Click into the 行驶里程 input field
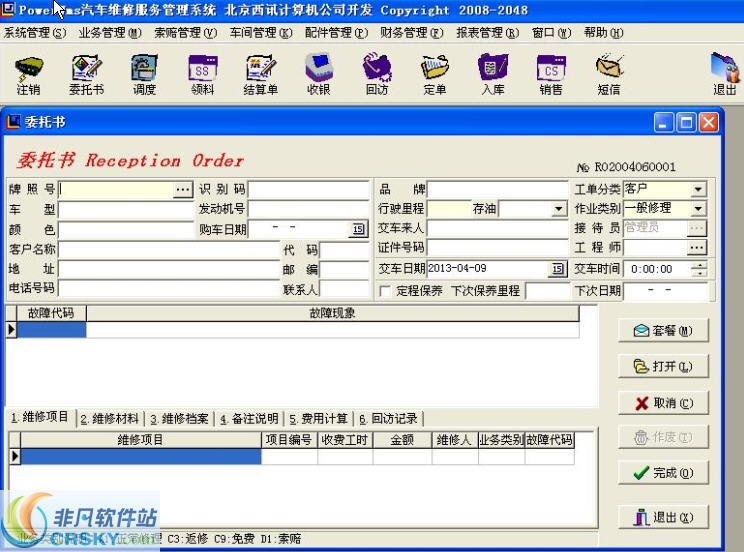 click(448, 209)
